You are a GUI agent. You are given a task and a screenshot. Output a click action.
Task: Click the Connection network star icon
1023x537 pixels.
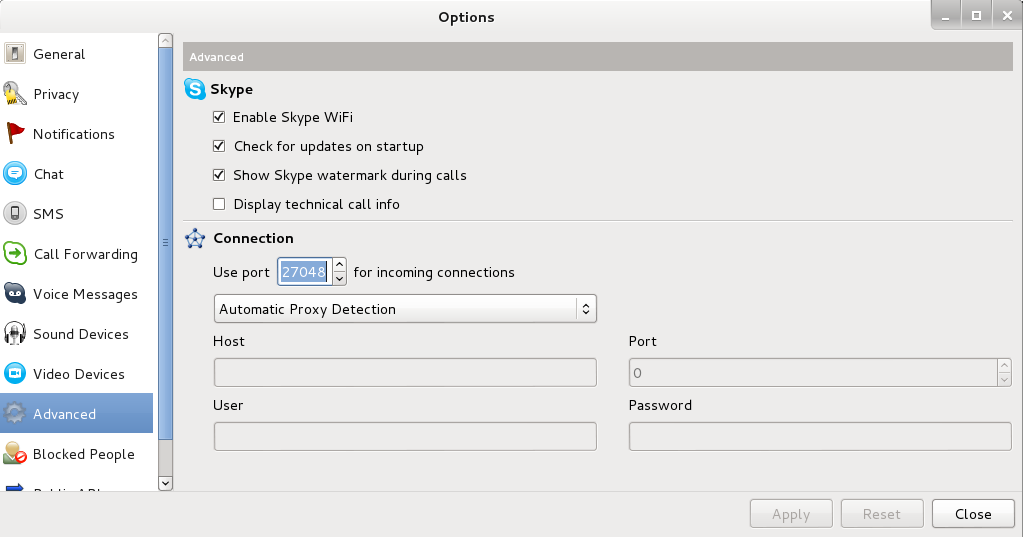click(x=194, y=238)
